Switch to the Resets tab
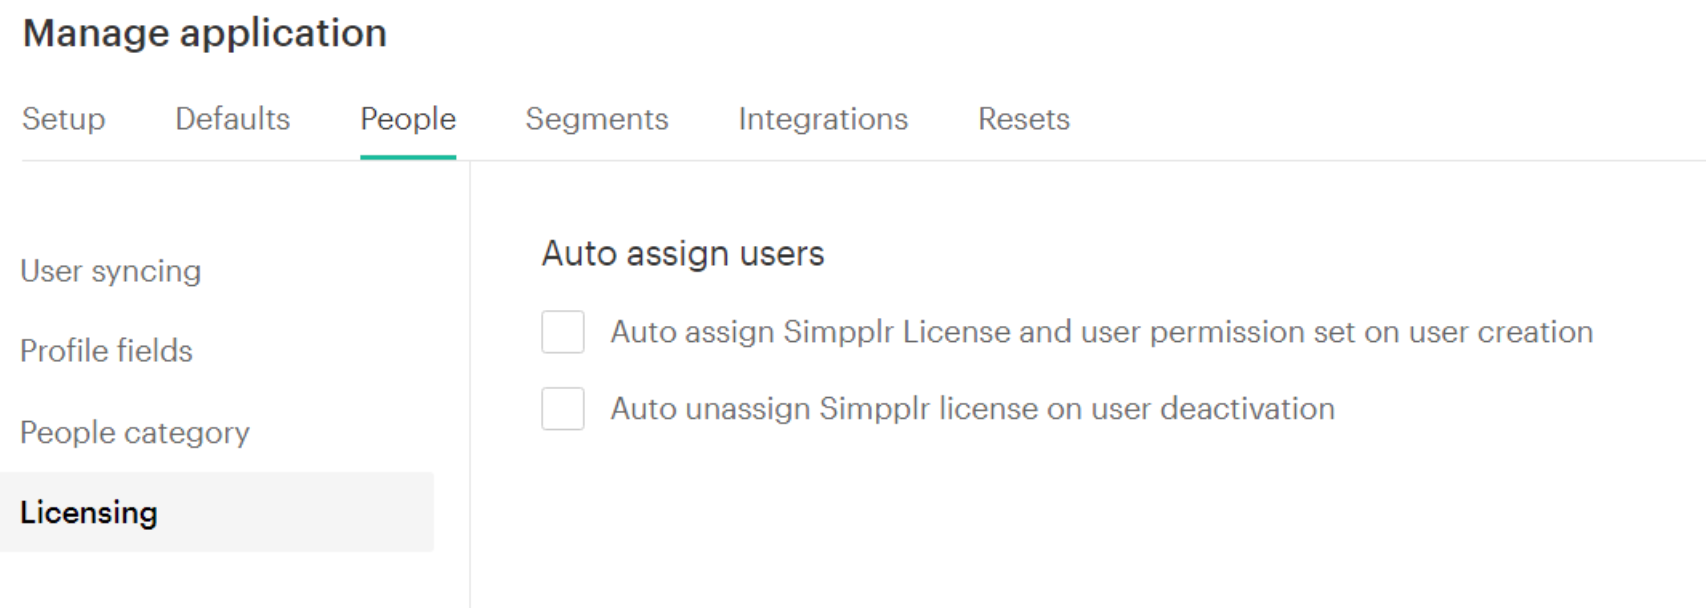Screen dimensions: 1706x608 (1024, 119)
